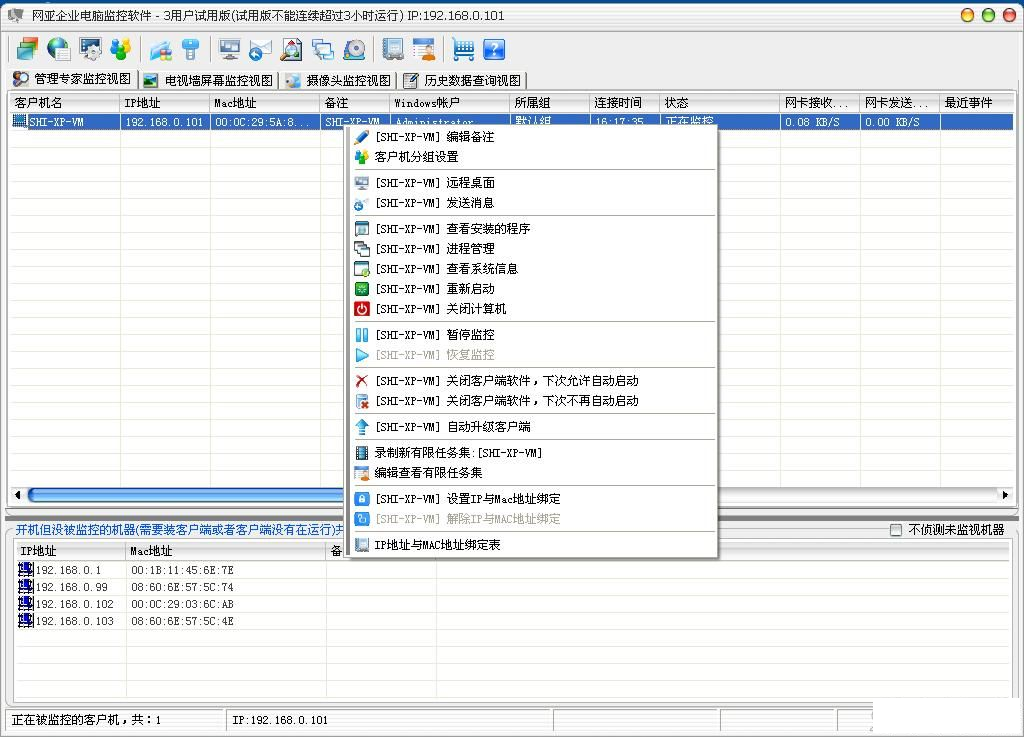
Task: Click the disc icon in the toolbar
Action: 354,49
